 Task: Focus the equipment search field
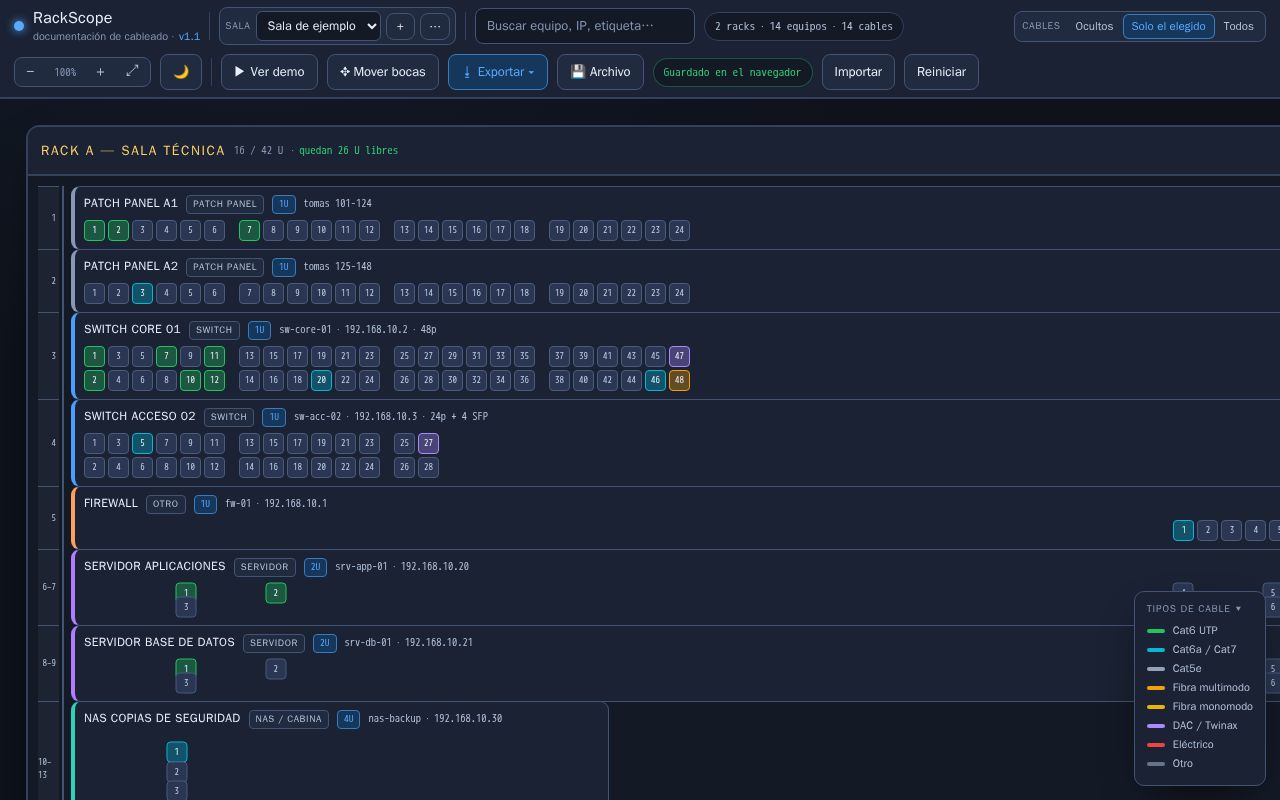584,26
